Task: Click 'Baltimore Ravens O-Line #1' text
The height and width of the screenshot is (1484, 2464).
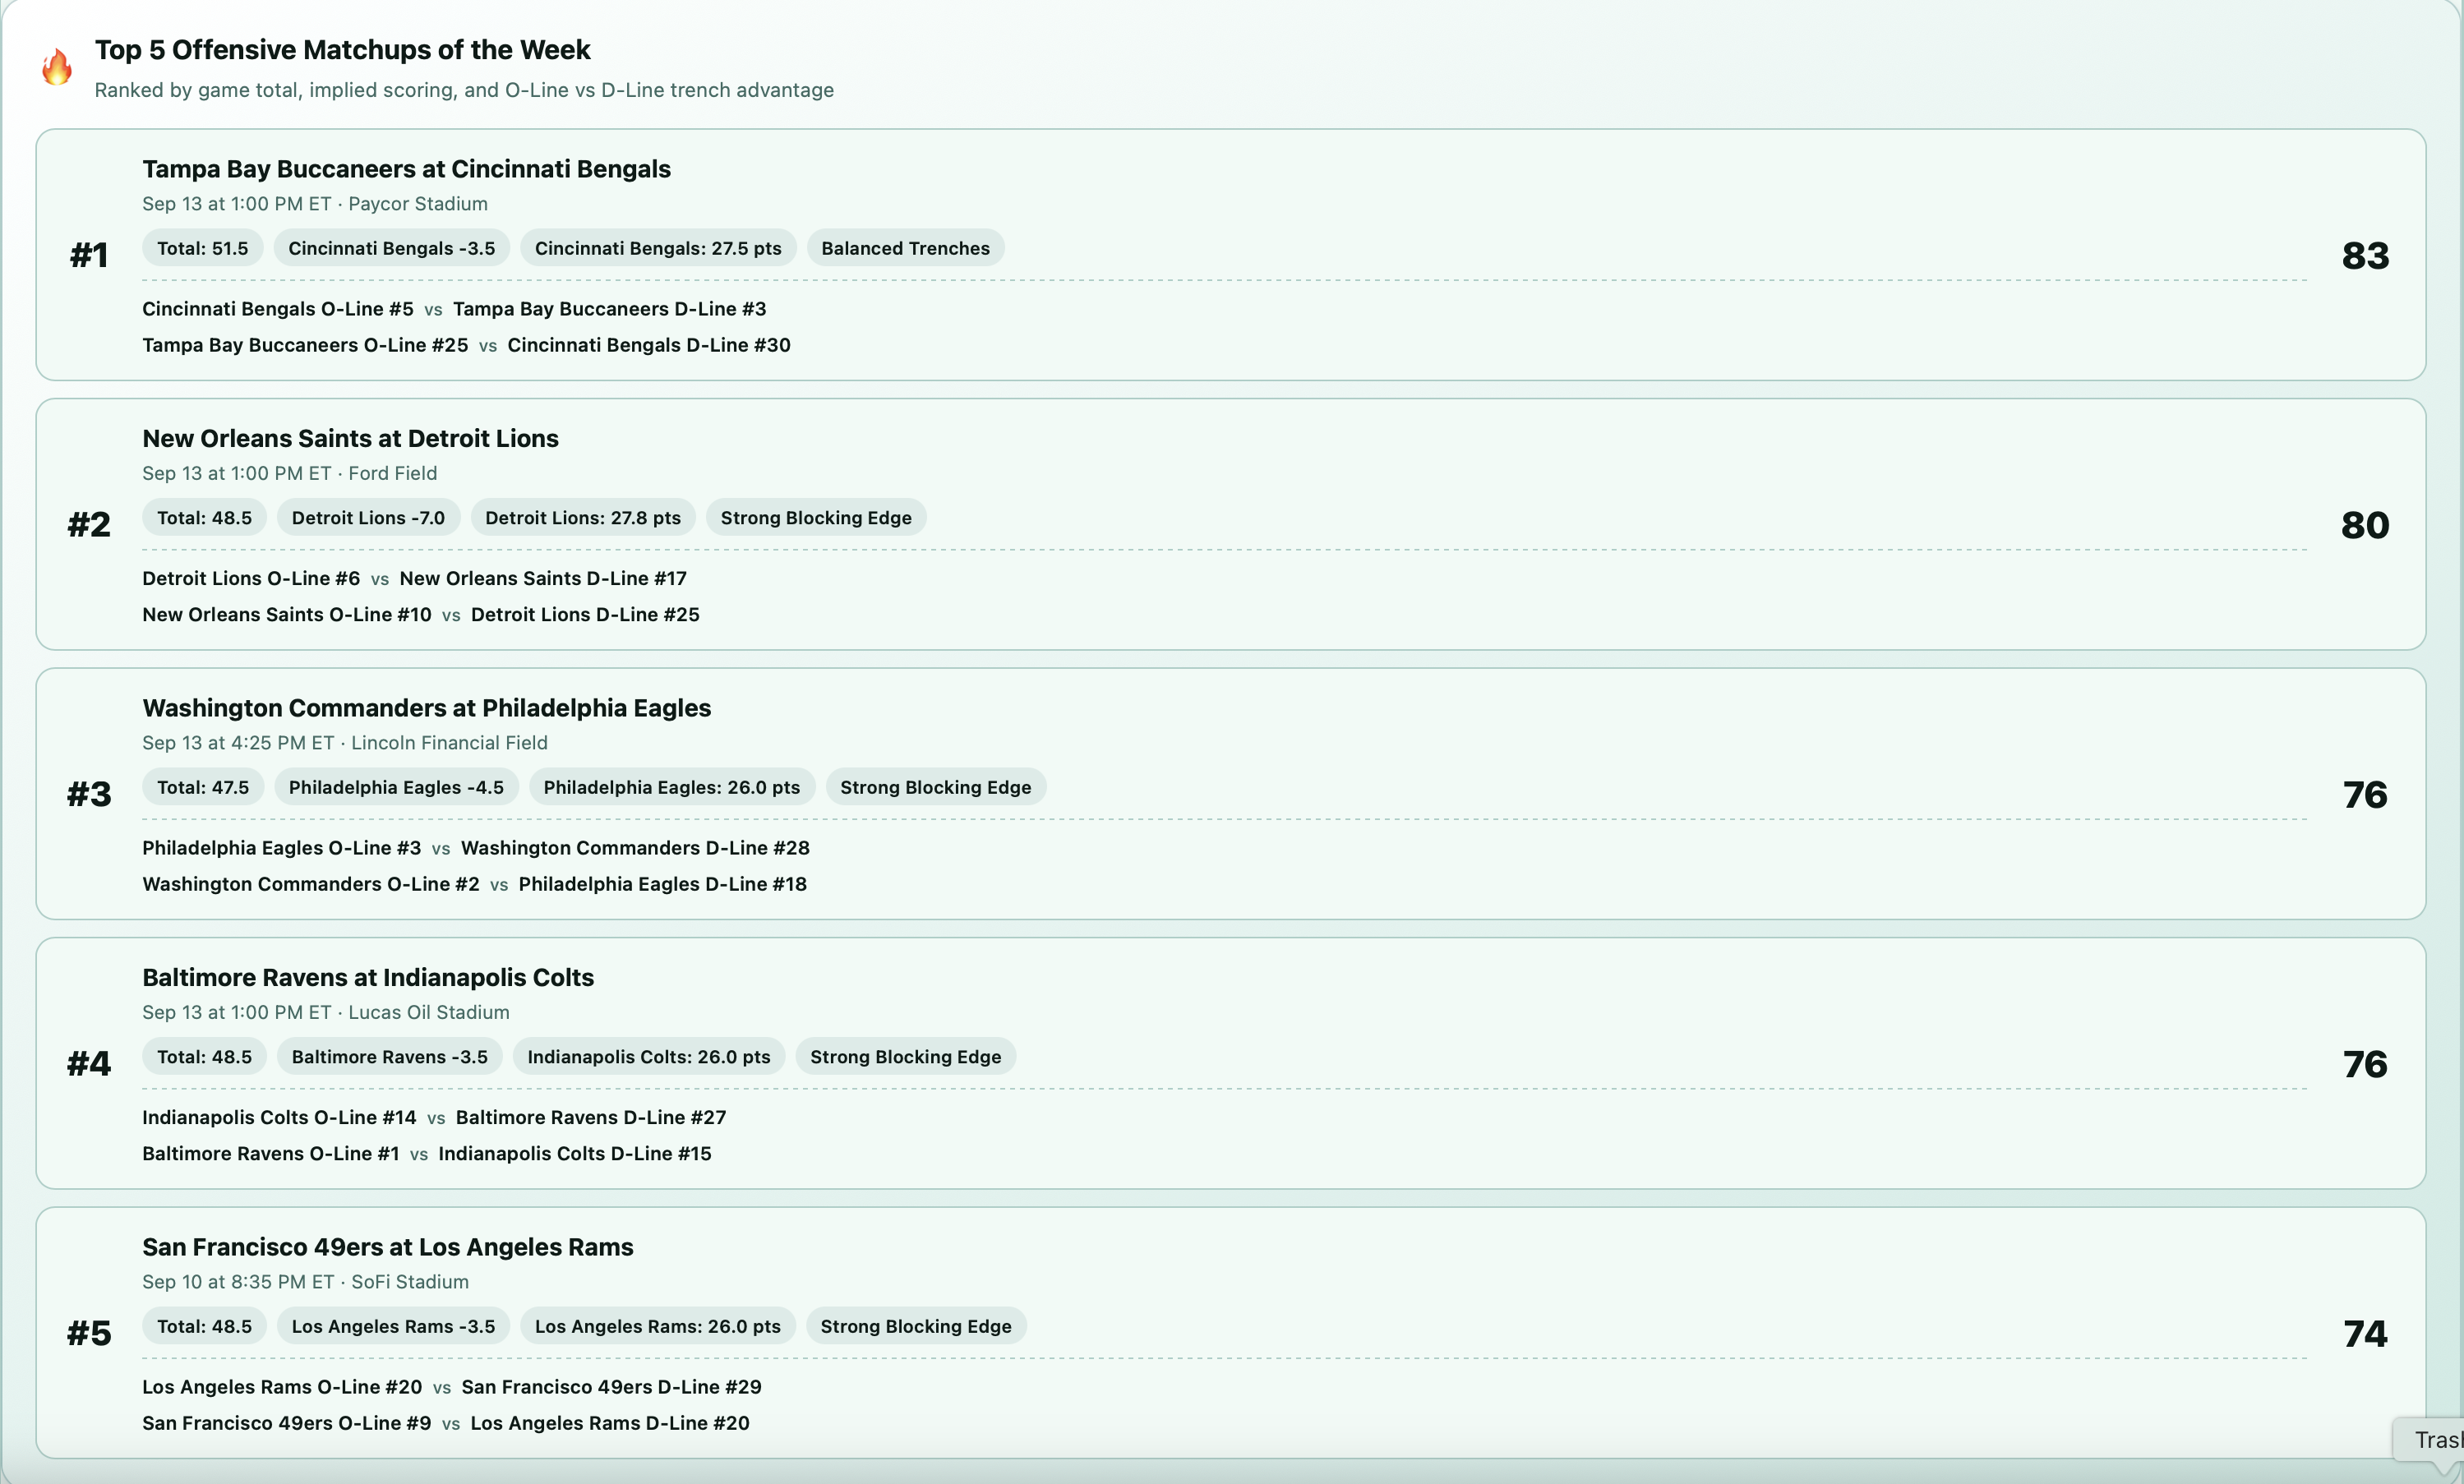Action: point(271,1153)
